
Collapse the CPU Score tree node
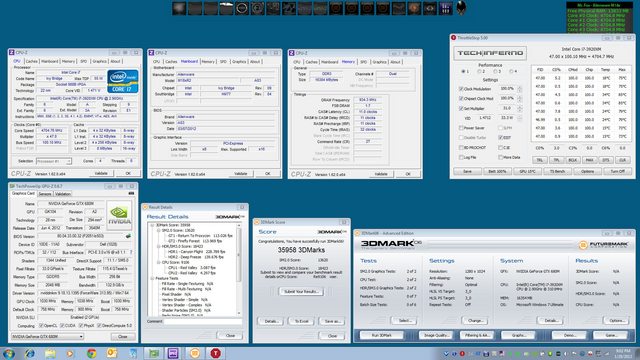158,262
